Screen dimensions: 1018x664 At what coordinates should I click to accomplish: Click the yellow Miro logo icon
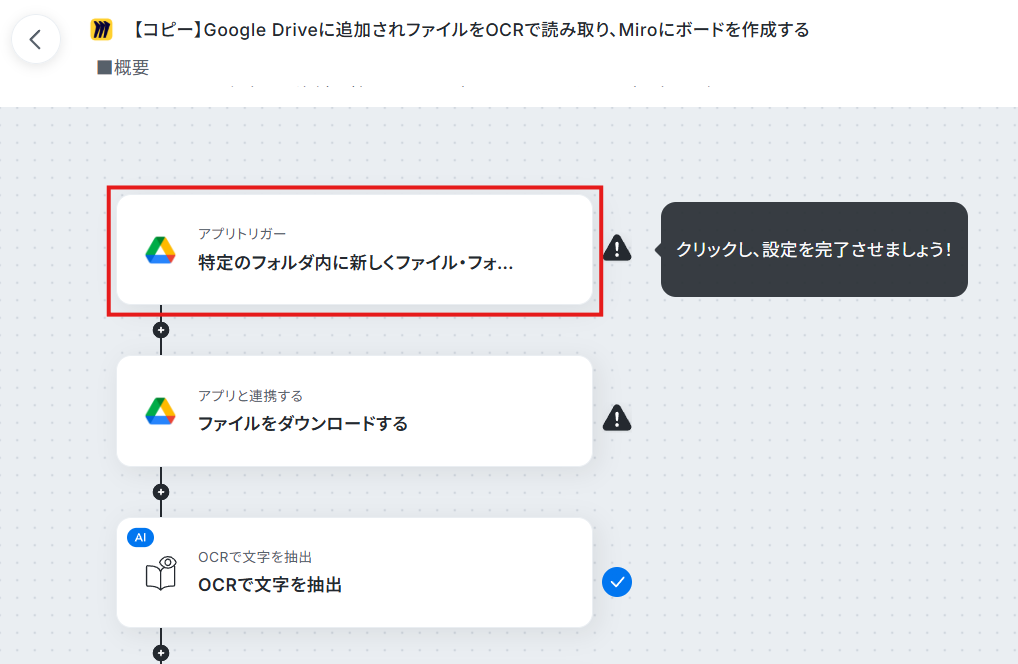pyautogui.click(x=101, y=30)
